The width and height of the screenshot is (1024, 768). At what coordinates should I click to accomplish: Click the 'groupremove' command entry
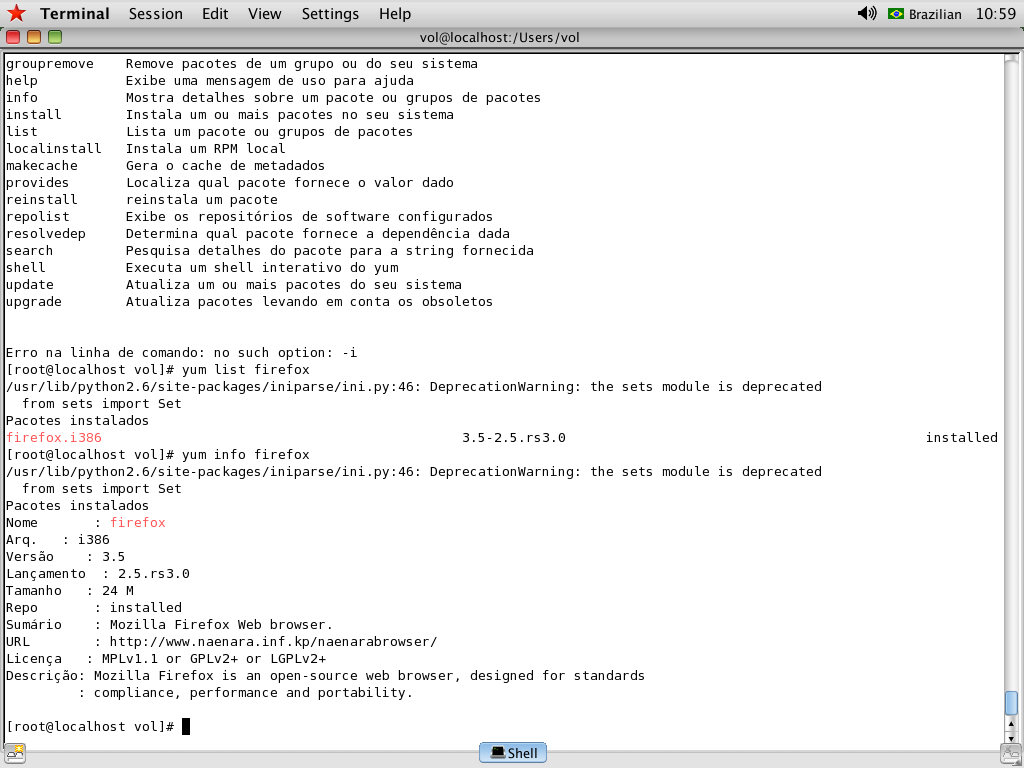point(50,64)
